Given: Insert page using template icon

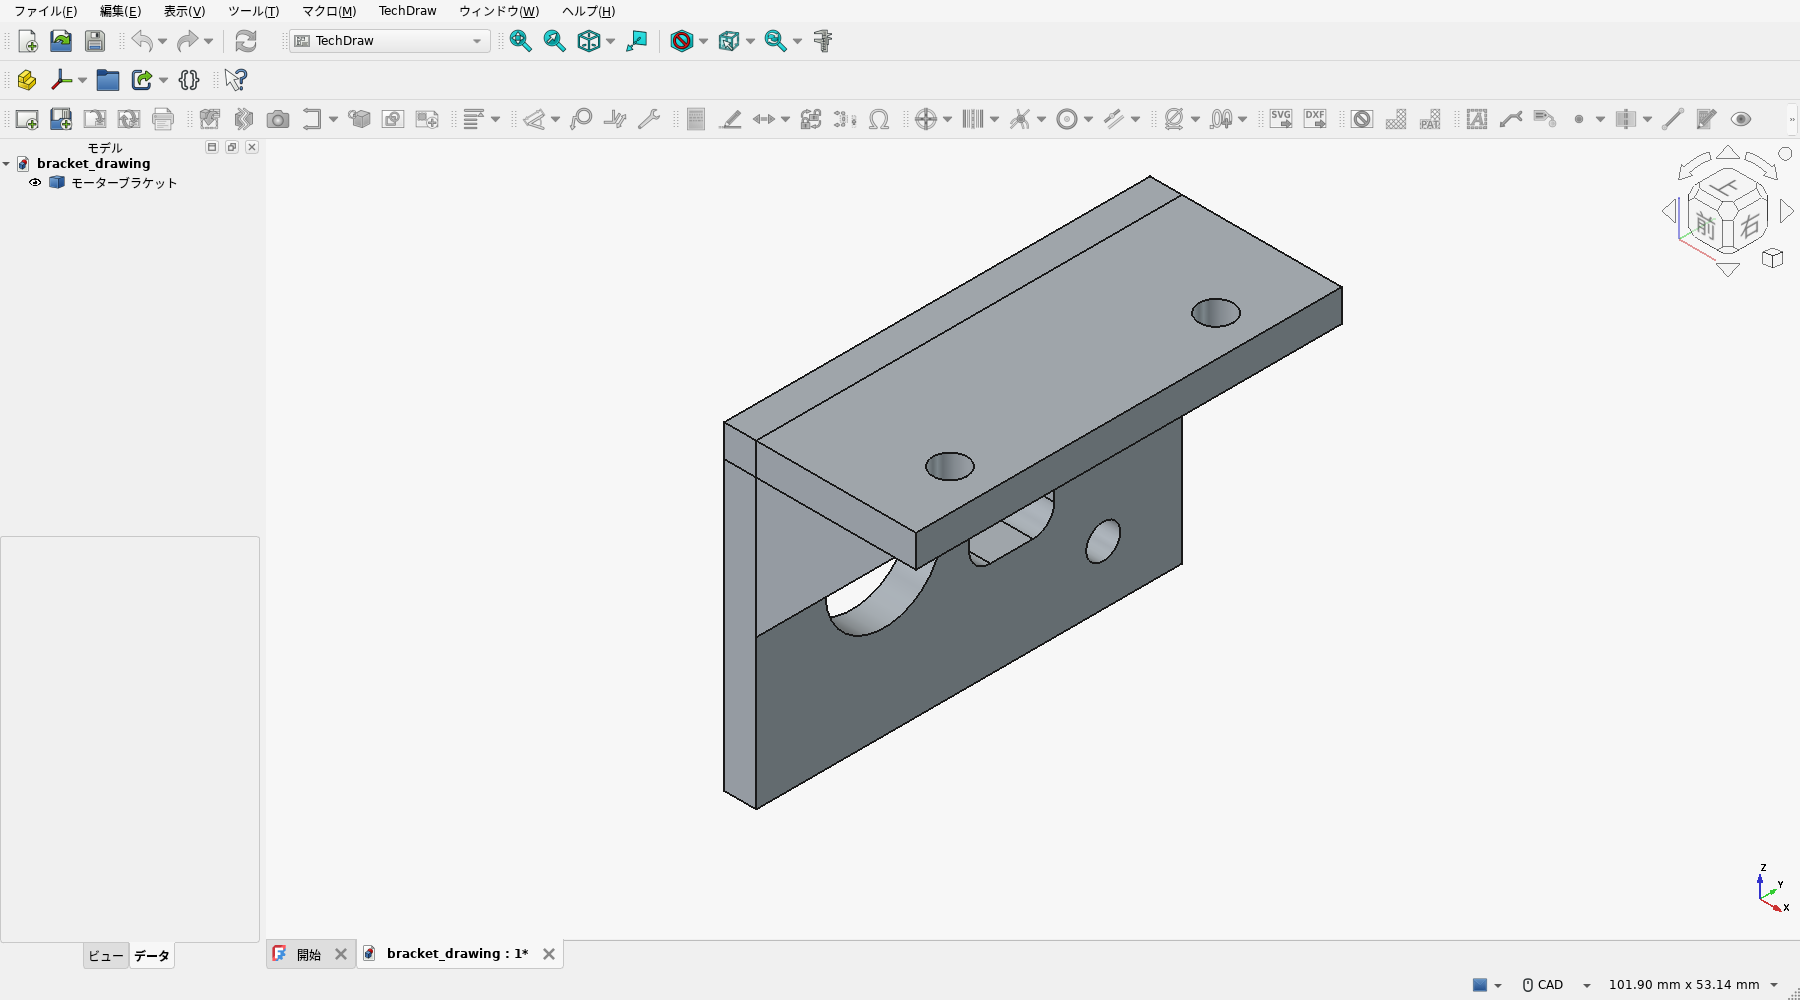Looking at the screenshot, I should click(61, 119).
